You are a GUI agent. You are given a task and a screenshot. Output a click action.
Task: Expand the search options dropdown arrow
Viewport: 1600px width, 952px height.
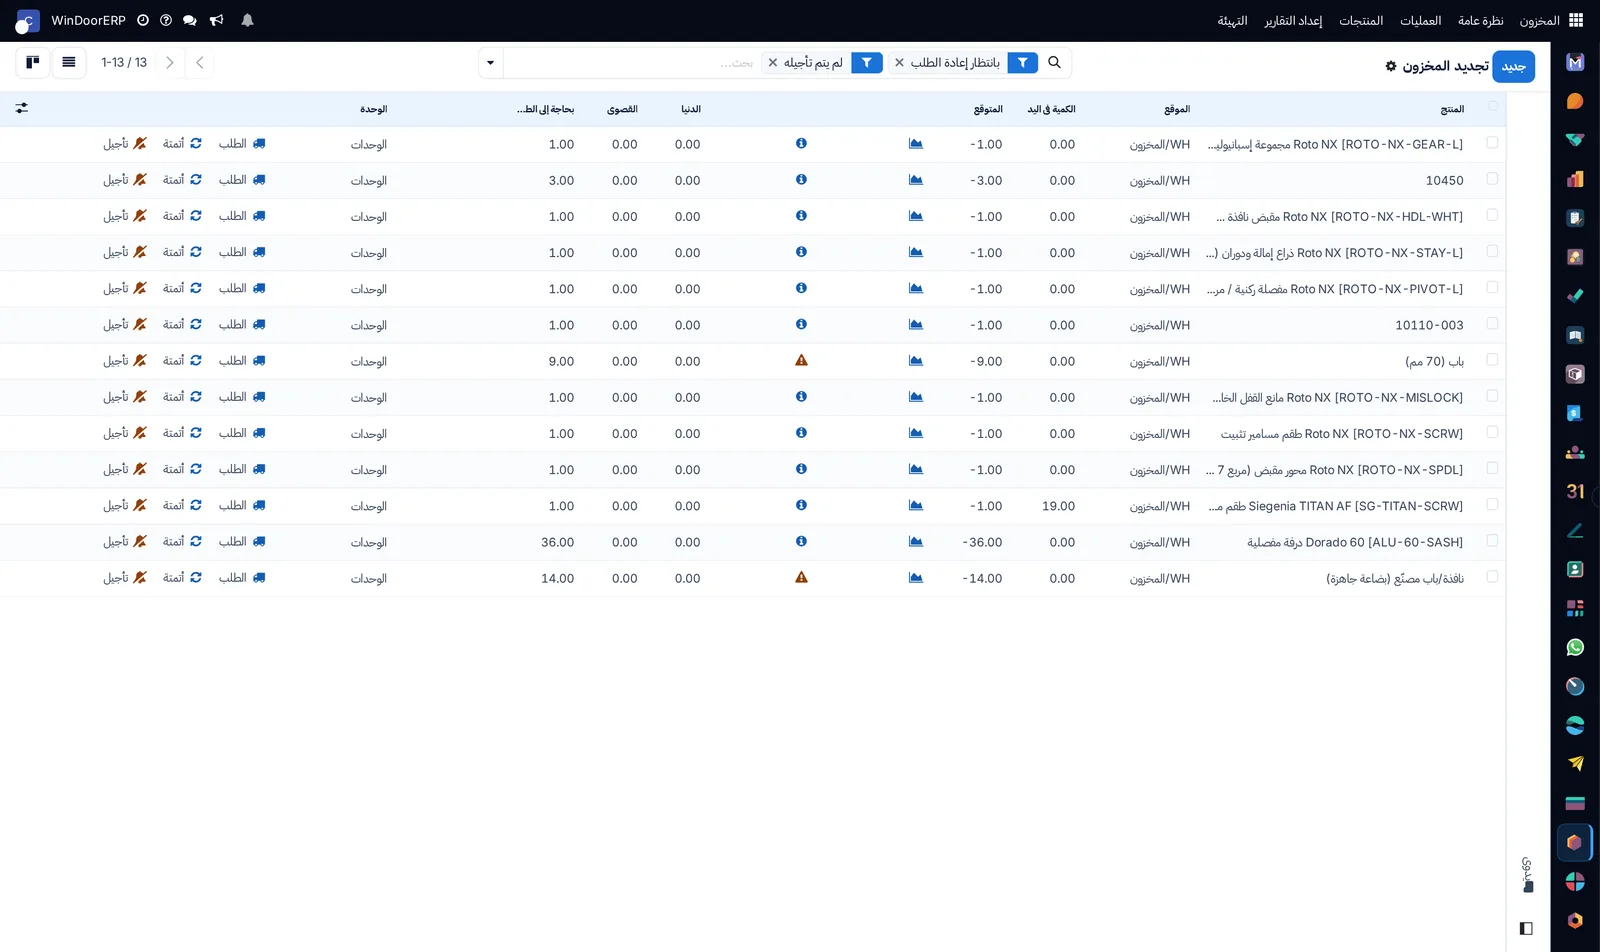click(x=490, y=63)
